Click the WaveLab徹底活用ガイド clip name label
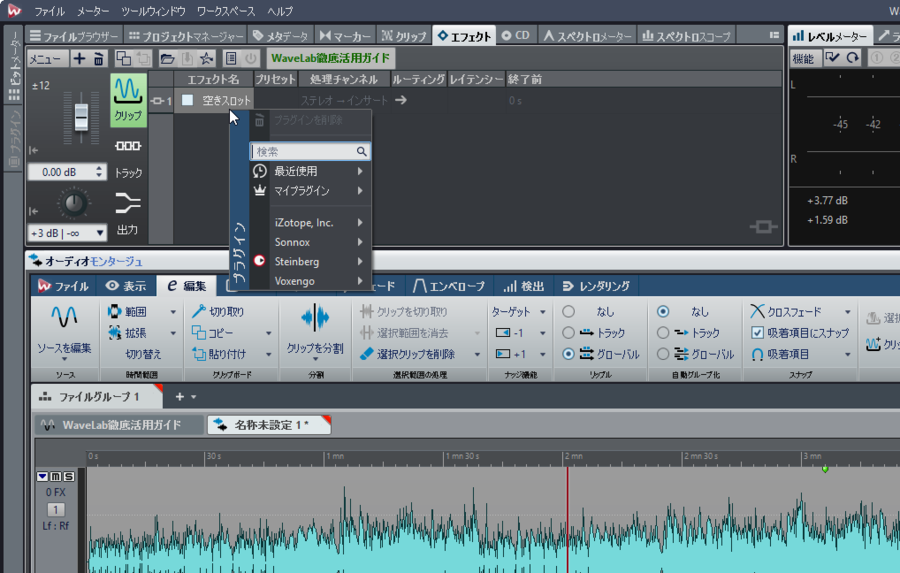 point(331,58)
